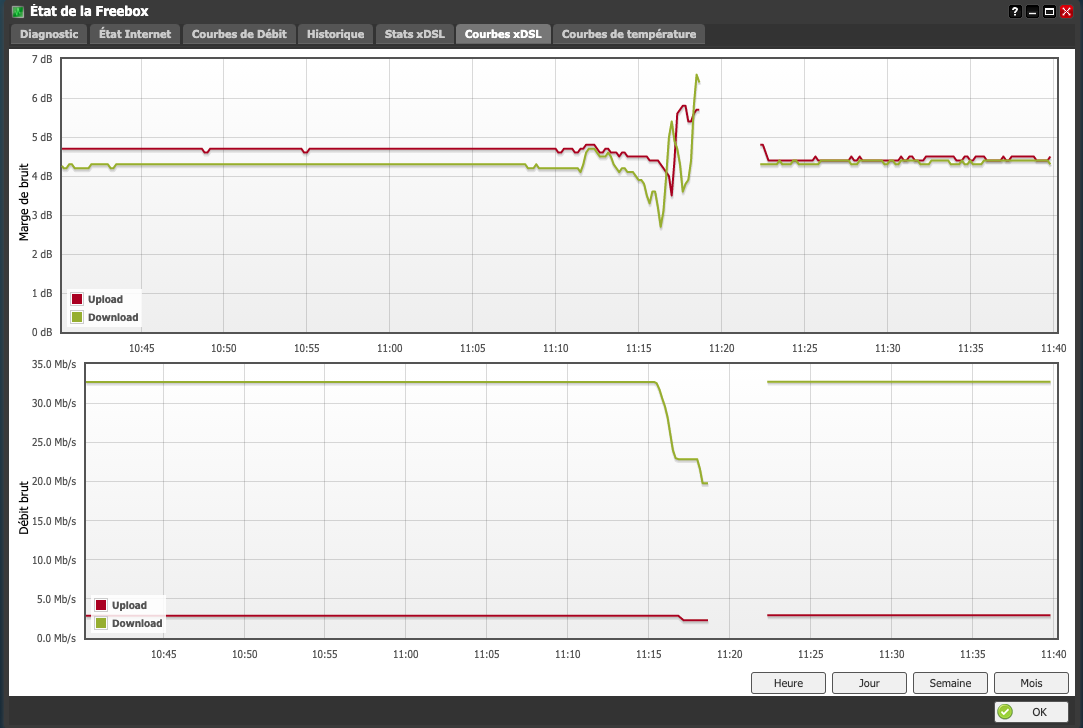Click the 0 dB axis label

pyautogui.click(x=42, y=332)
